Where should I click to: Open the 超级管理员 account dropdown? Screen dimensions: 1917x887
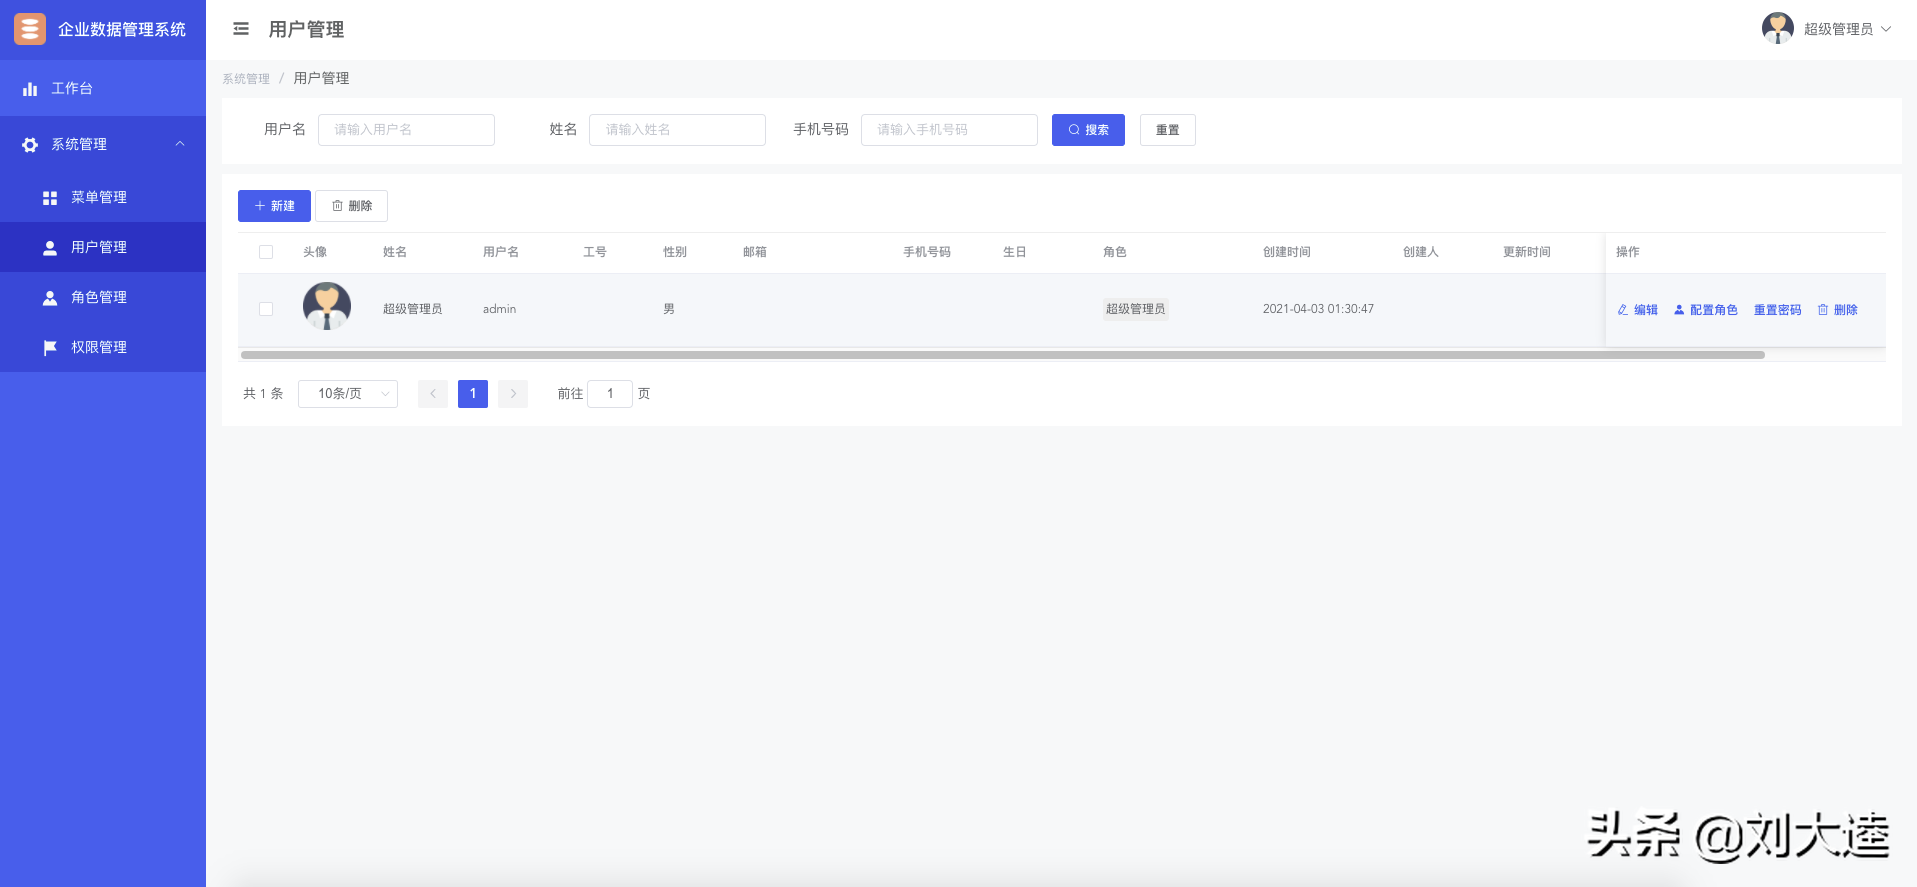1828,29
